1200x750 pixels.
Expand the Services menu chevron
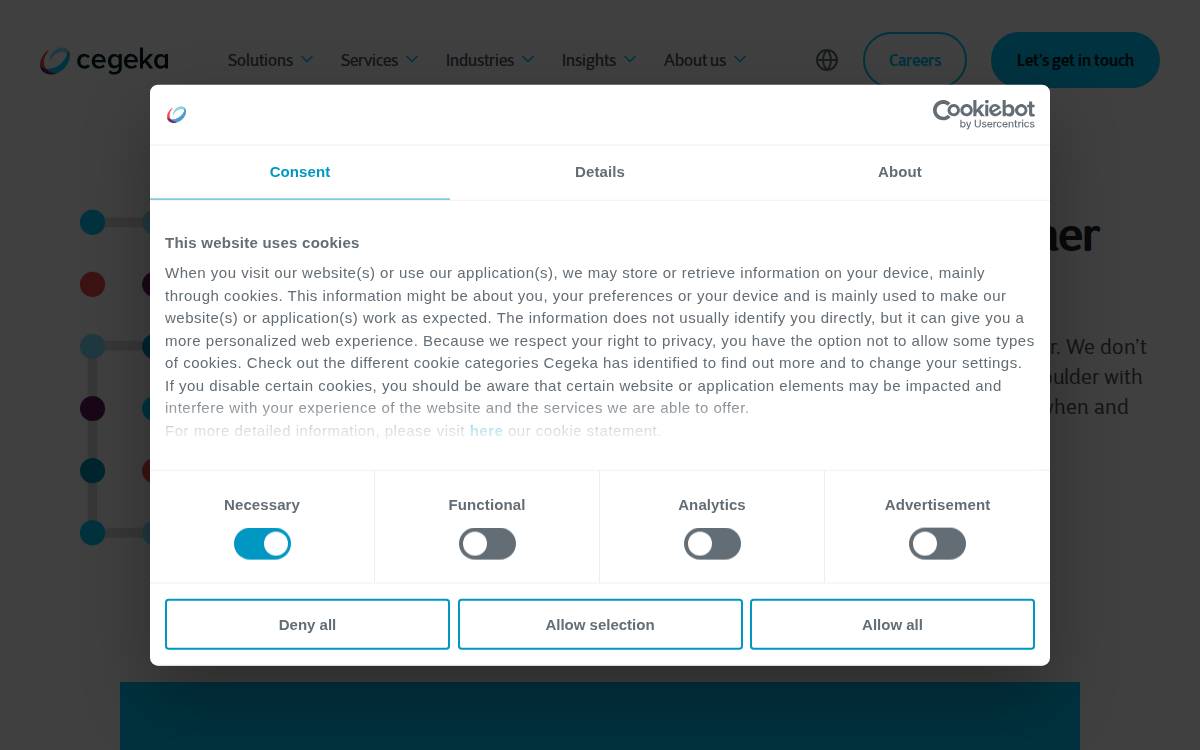tap(412, 60)
